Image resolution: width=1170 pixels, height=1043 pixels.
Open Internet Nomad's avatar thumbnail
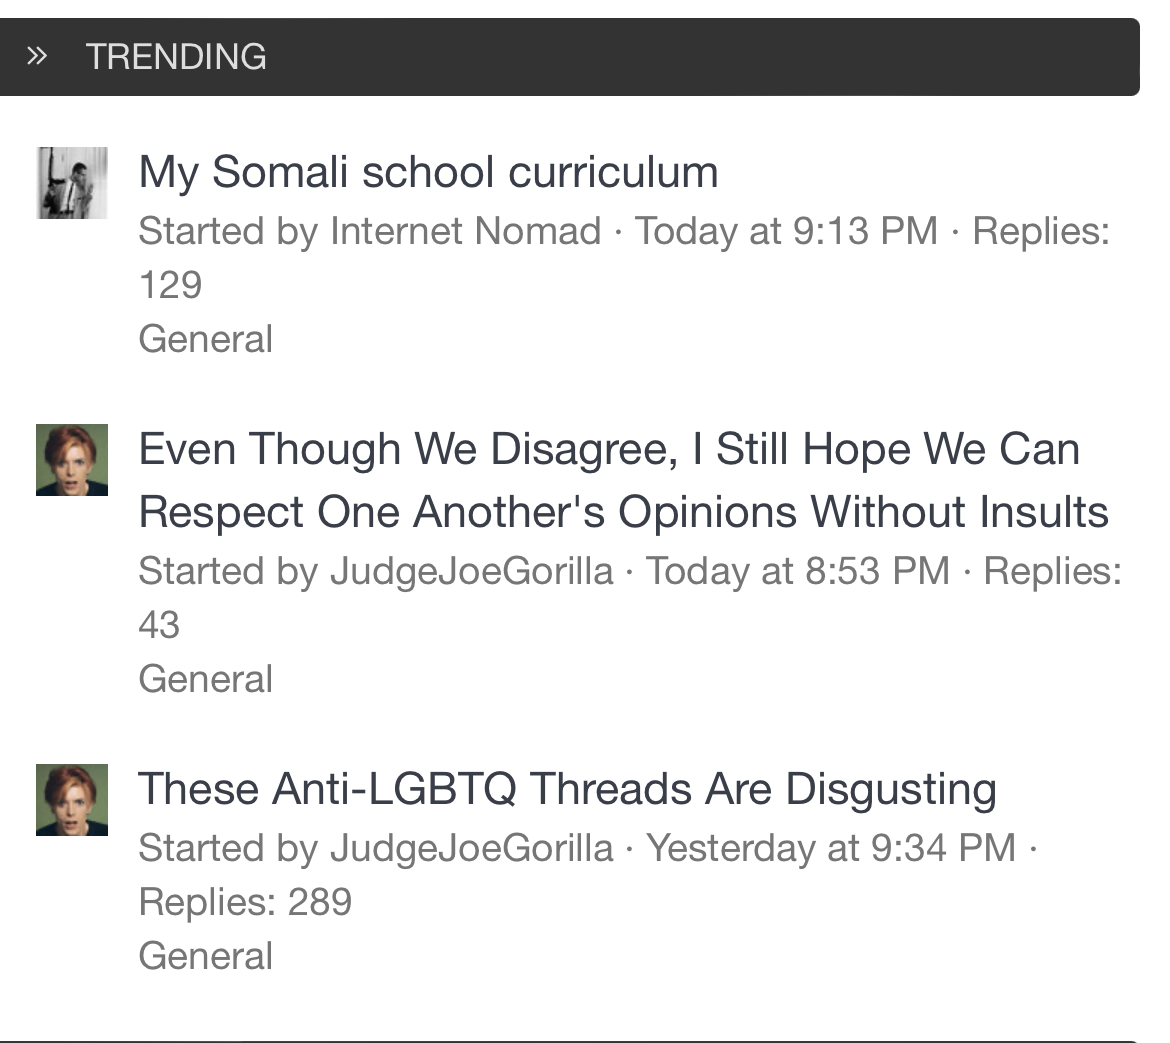(72, 183)
